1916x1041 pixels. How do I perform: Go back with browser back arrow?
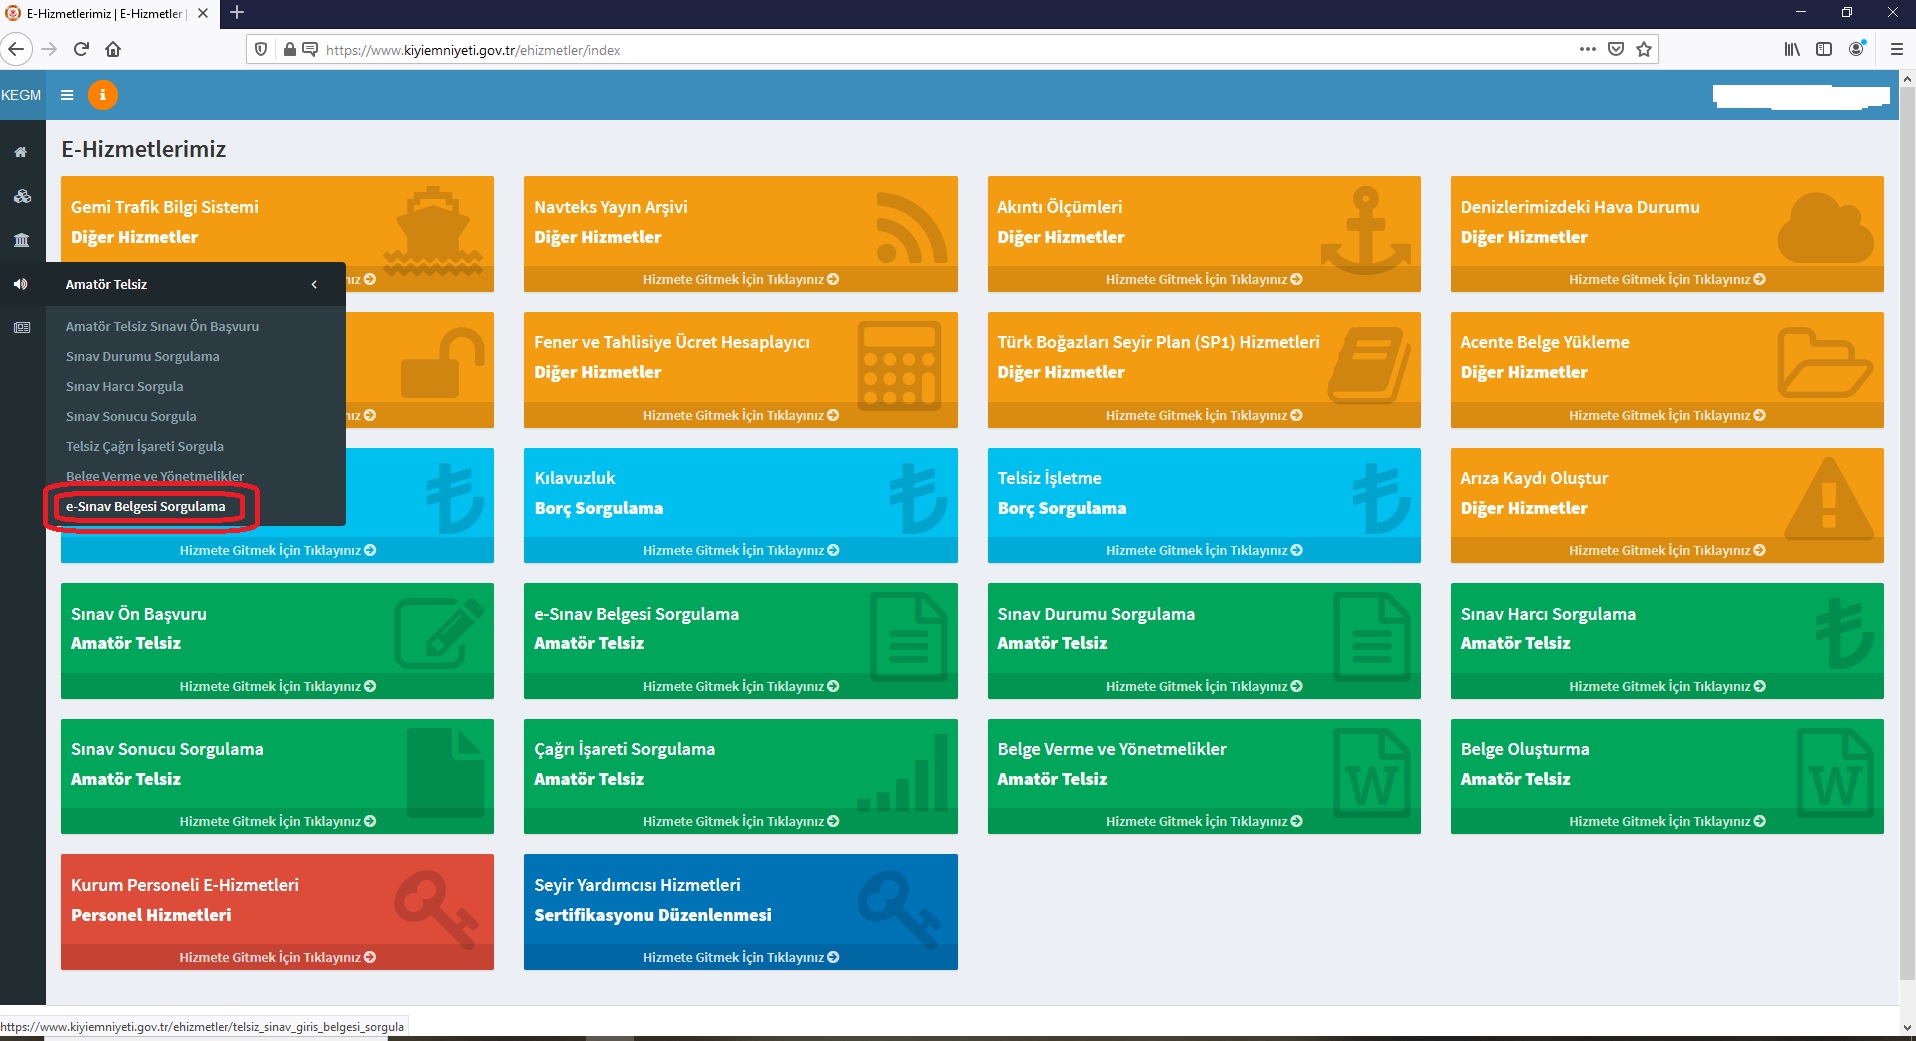pos(15,49)
